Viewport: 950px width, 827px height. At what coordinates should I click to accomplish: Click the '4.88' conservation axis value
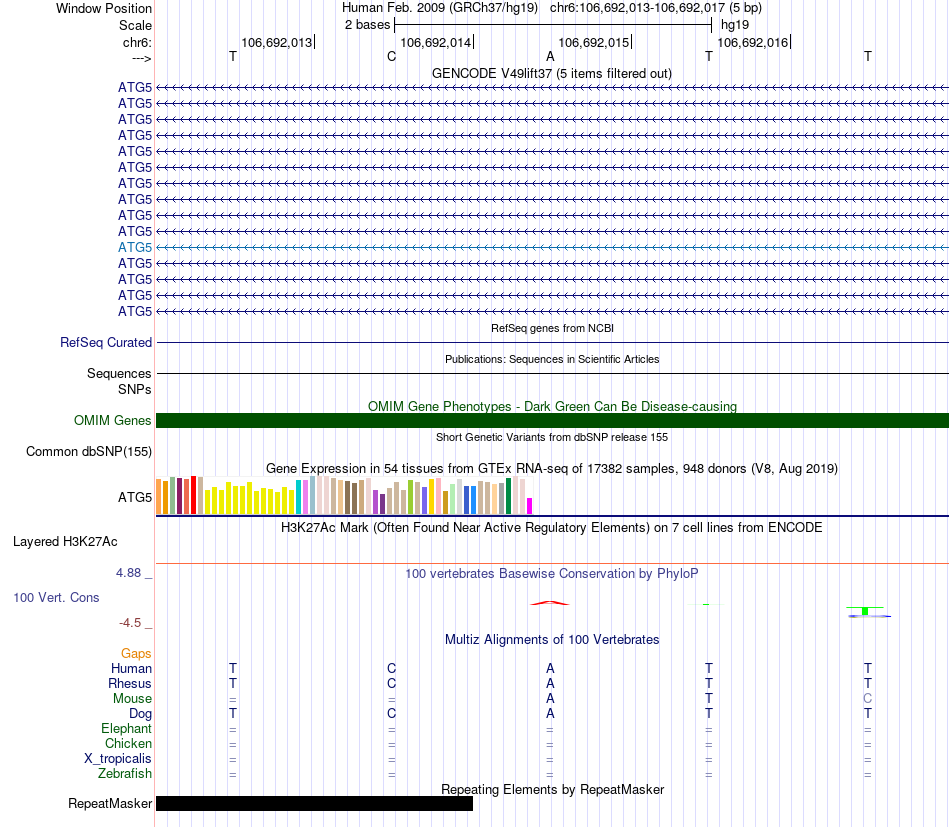(x=128, y=573)
